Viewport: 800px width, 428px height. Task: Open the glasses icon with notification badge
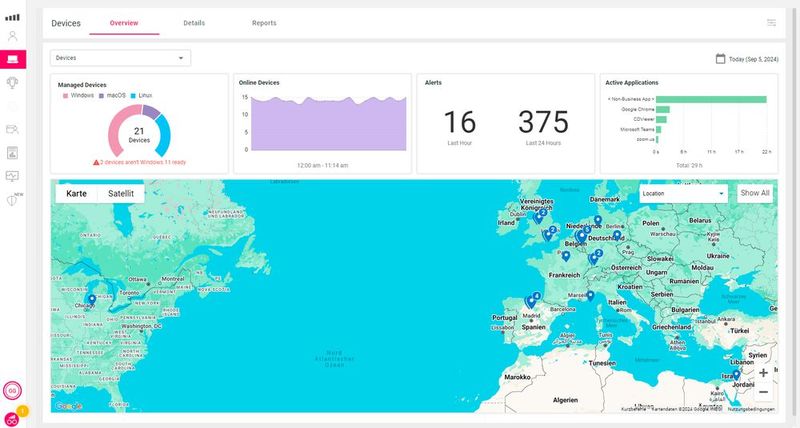[x=12, y=419]
